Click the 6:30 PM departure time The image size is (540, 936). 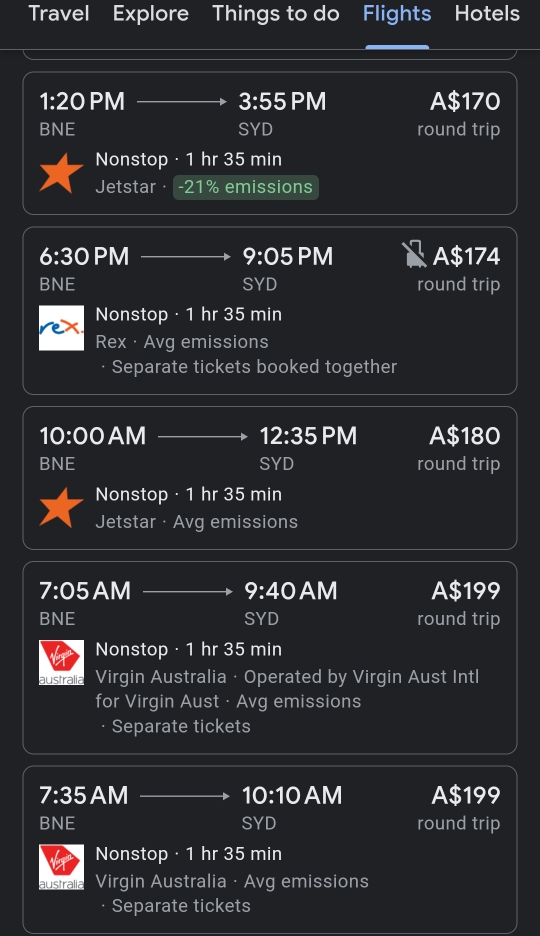[84, 257]
